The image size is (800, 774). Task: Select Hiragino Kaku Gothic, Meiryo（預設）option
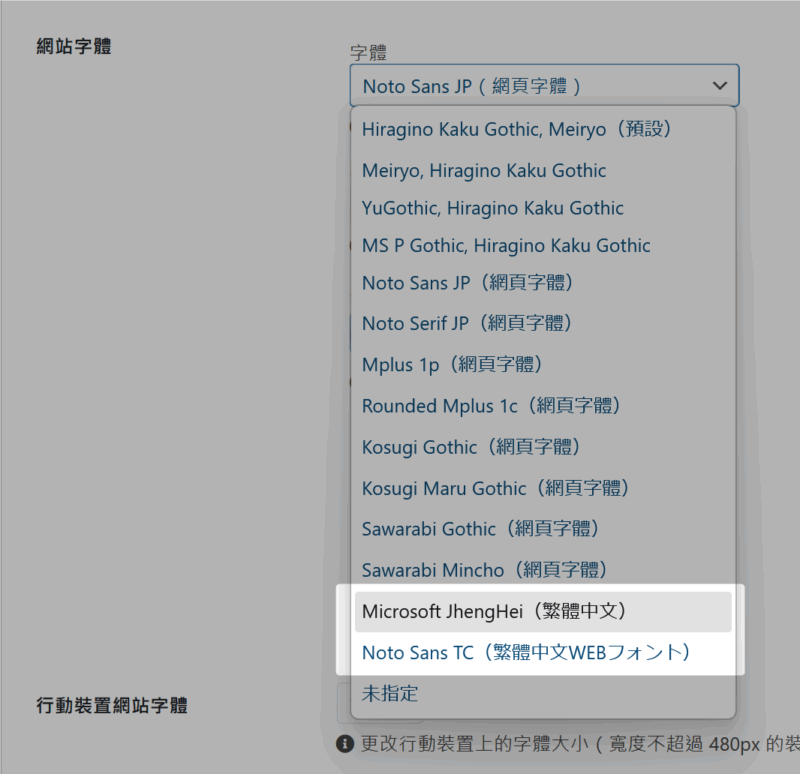click(543, 129)
